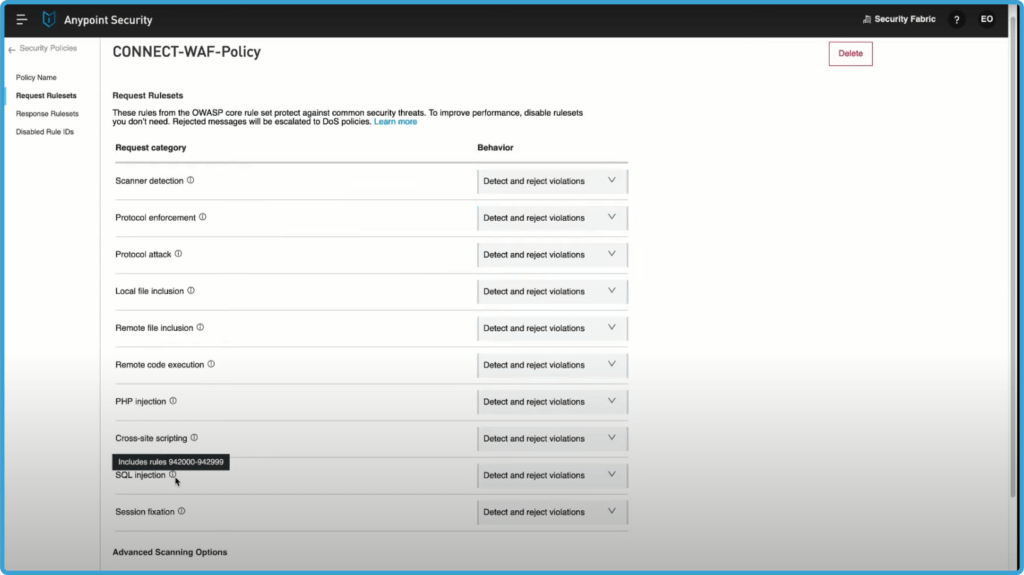This screenshot has height=575, width=1024.
Task: Click the Session fixation row label
Action: [x=145, y=512]
